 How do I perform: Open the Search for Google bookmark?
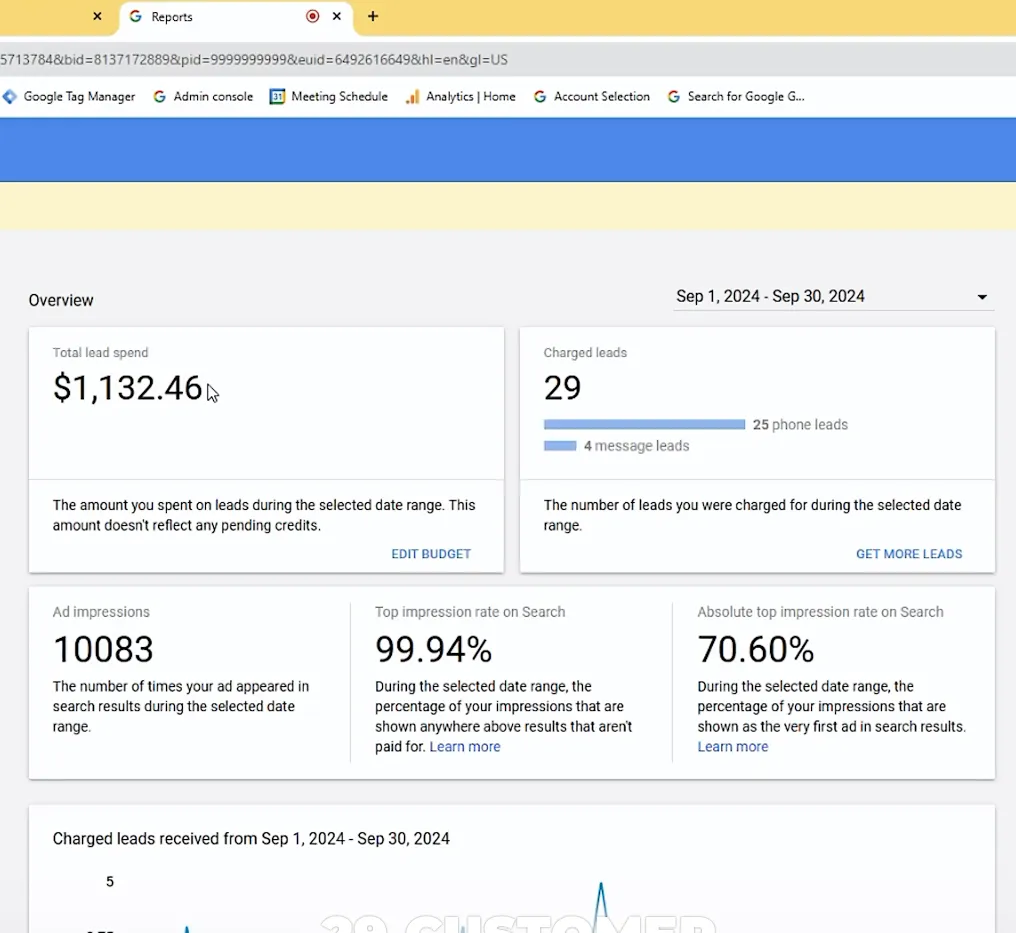736,97
